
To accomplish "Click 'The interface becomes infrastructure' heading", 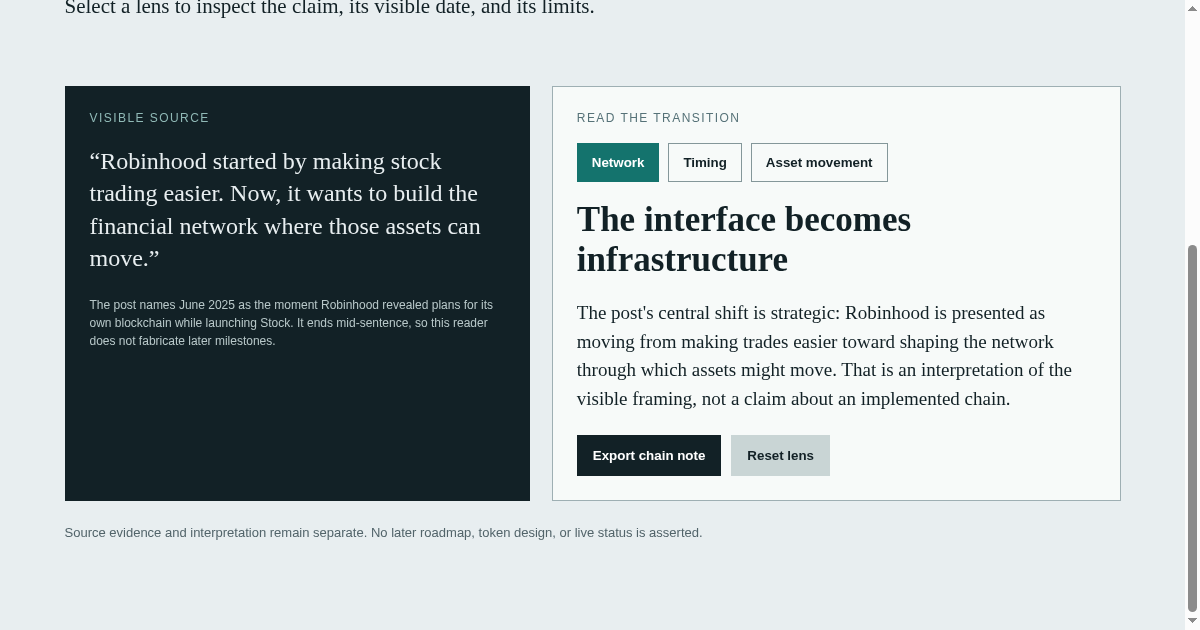I will coord(743,239).
